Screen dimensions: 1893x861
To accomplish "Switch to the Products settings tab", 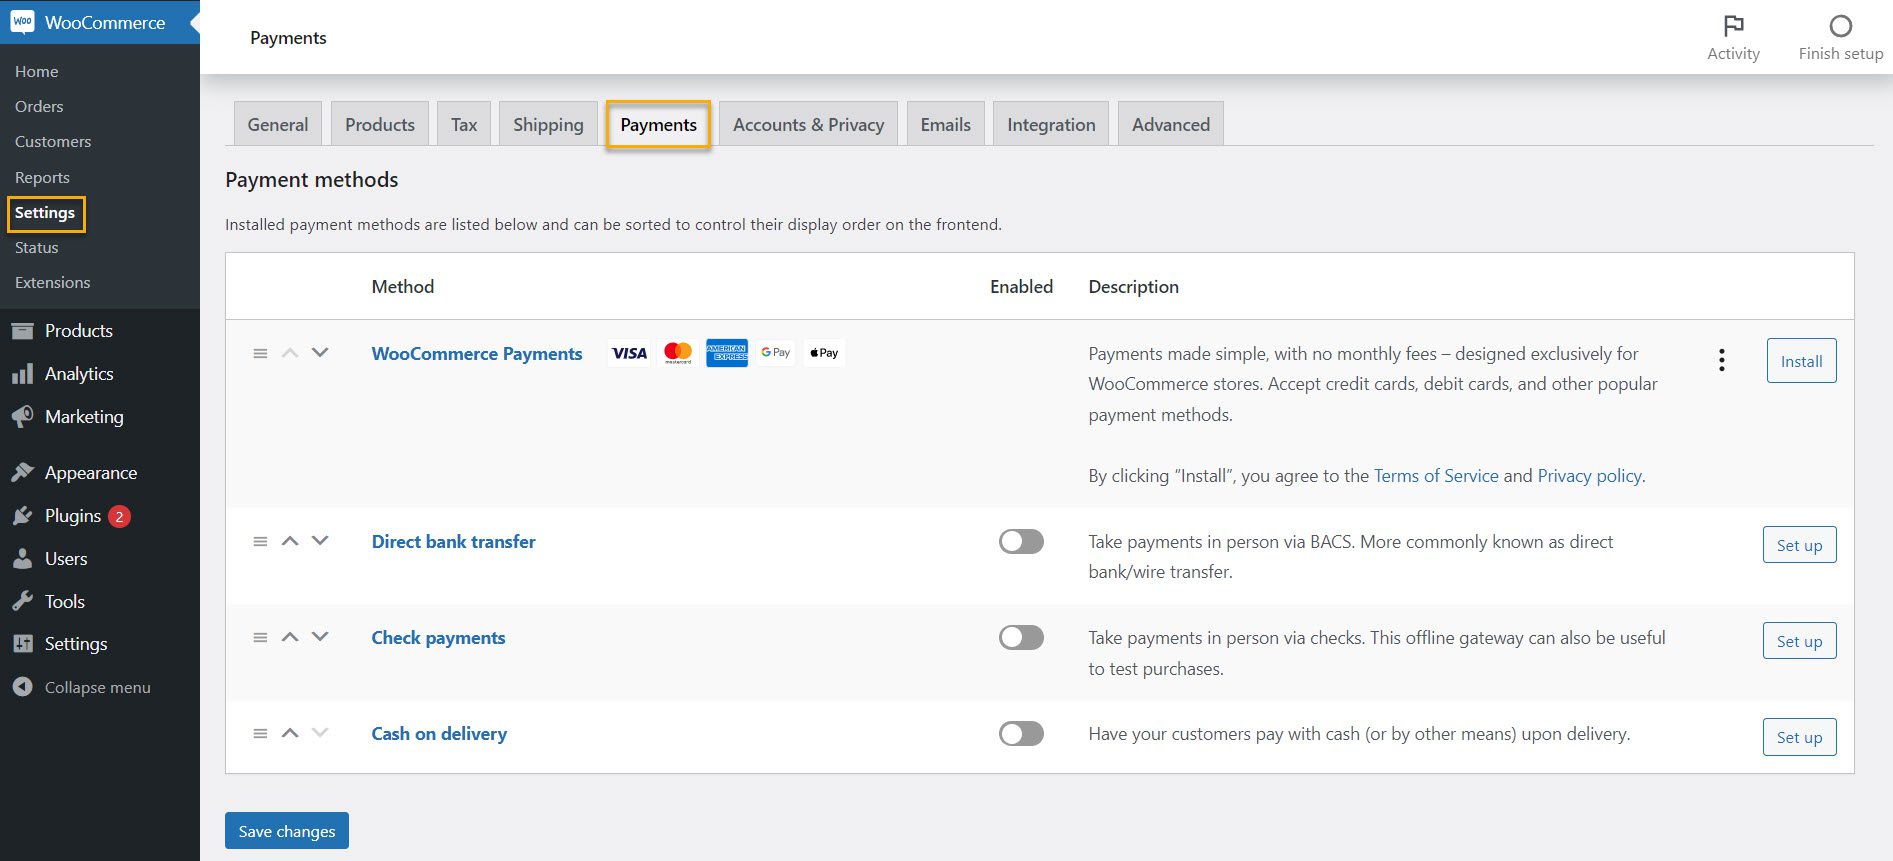I will pos(380,124).
